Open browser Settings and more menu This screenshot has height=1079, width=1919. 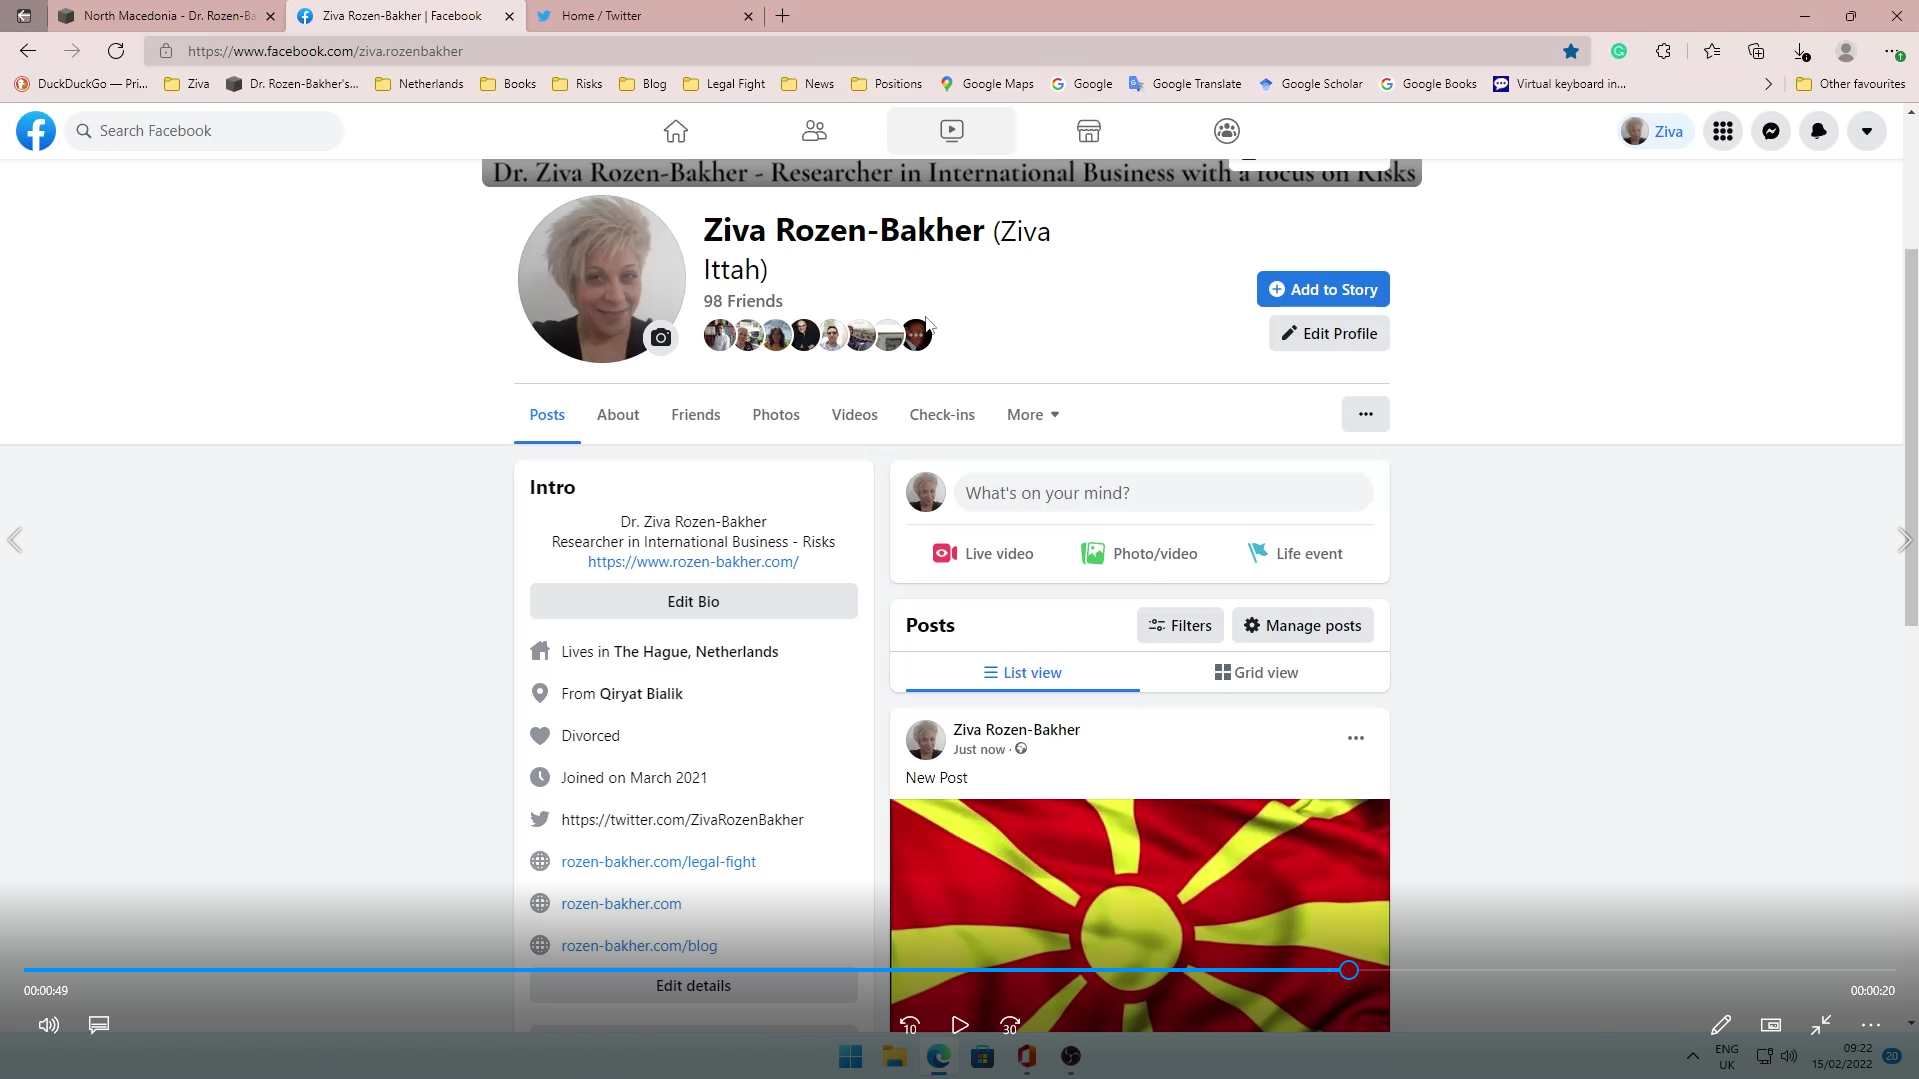(x=1893, y=51)
